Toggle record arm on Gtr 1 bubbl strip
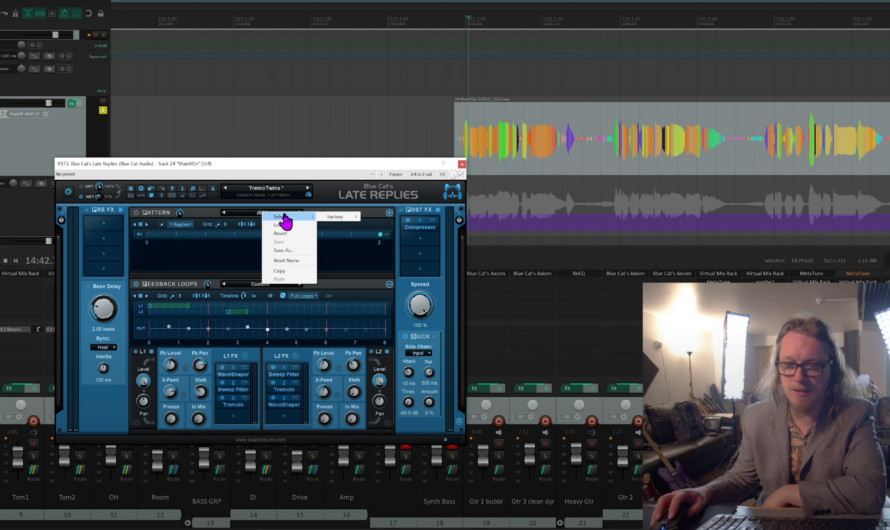The height and width of the screenshot is (530, 890). pos(498,420)
